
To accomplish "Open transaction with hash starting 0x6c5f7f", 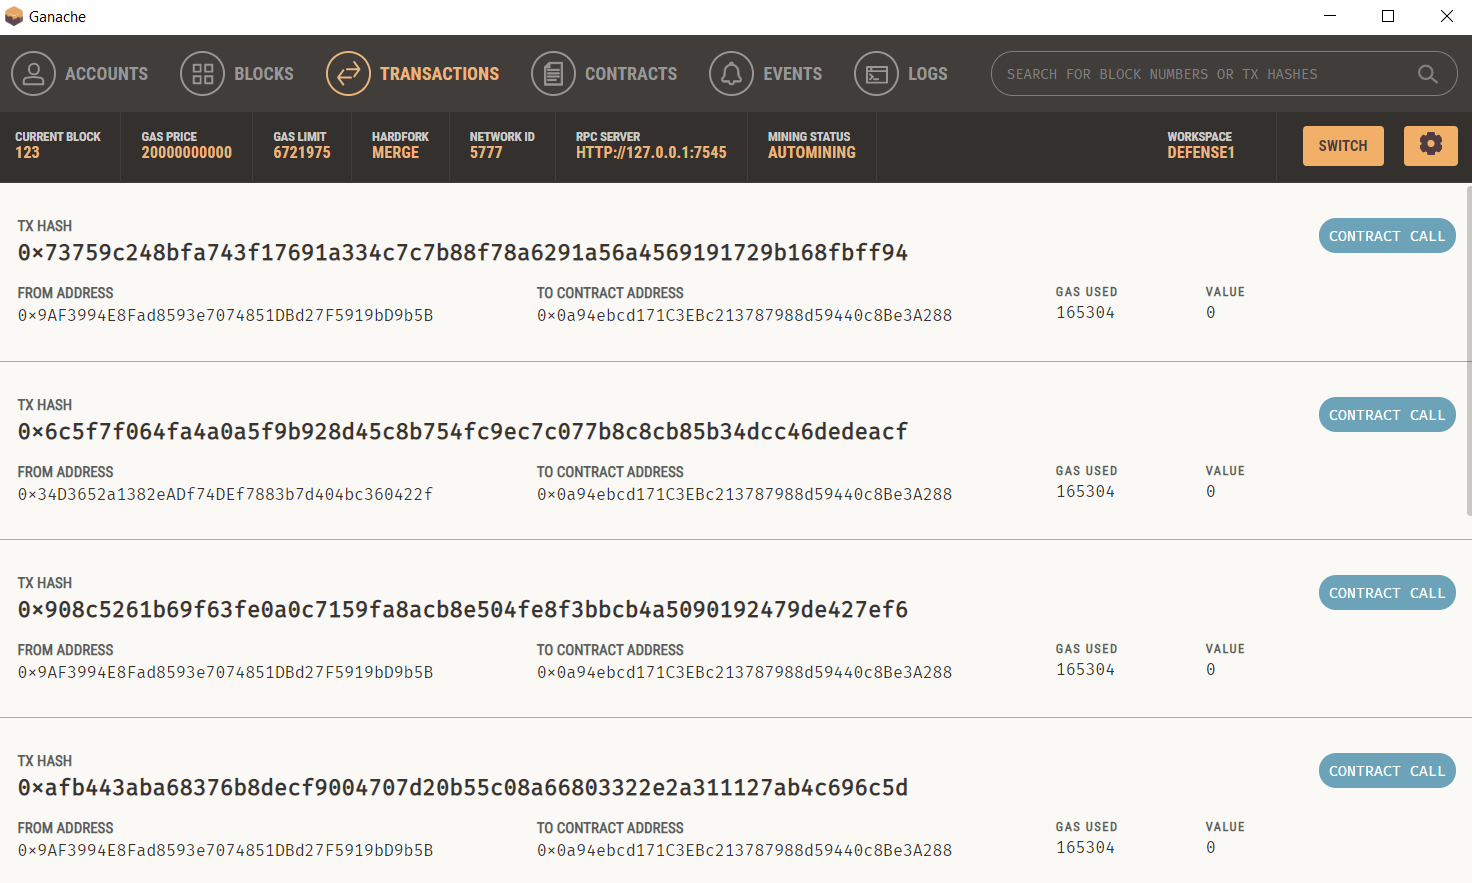I will pyautogui.click(x=462, y=432).
